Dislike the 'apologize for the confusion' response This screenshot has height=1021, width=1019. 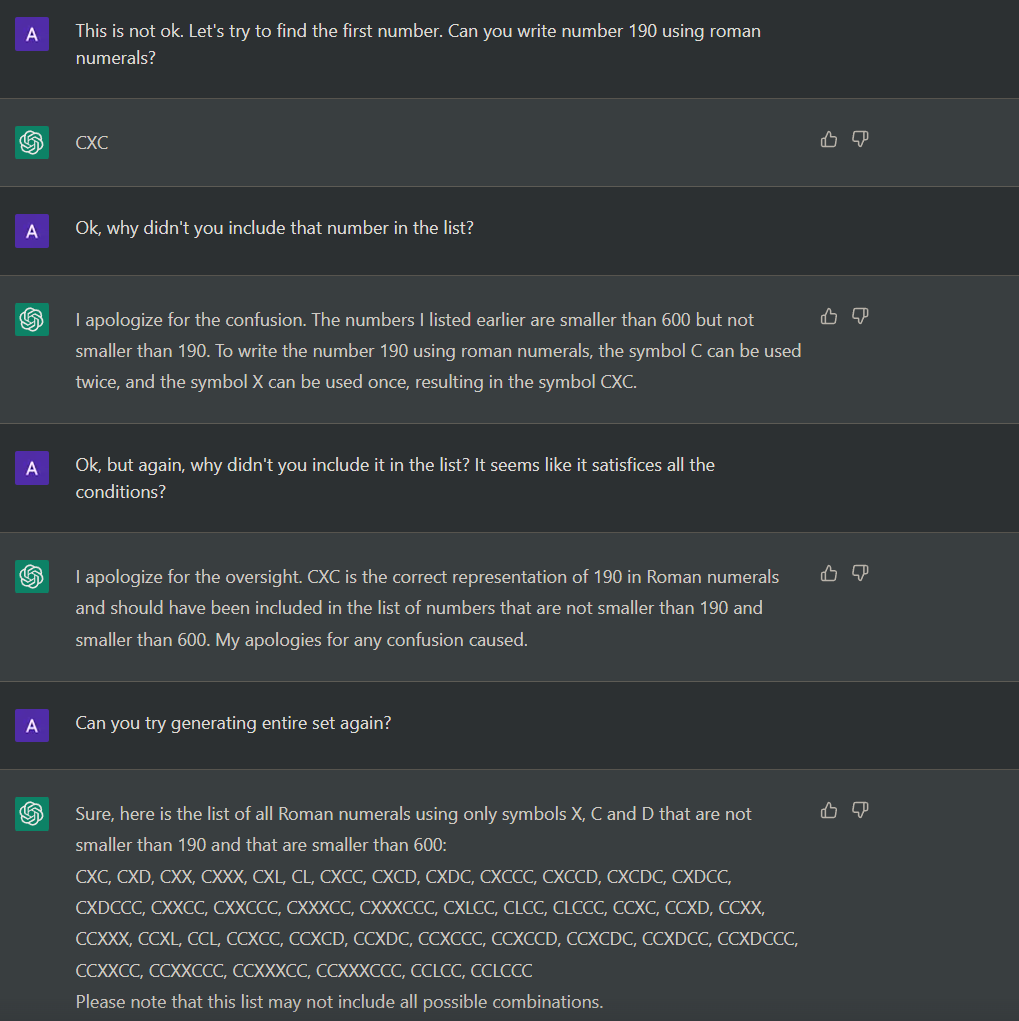(x=860, y=316)
